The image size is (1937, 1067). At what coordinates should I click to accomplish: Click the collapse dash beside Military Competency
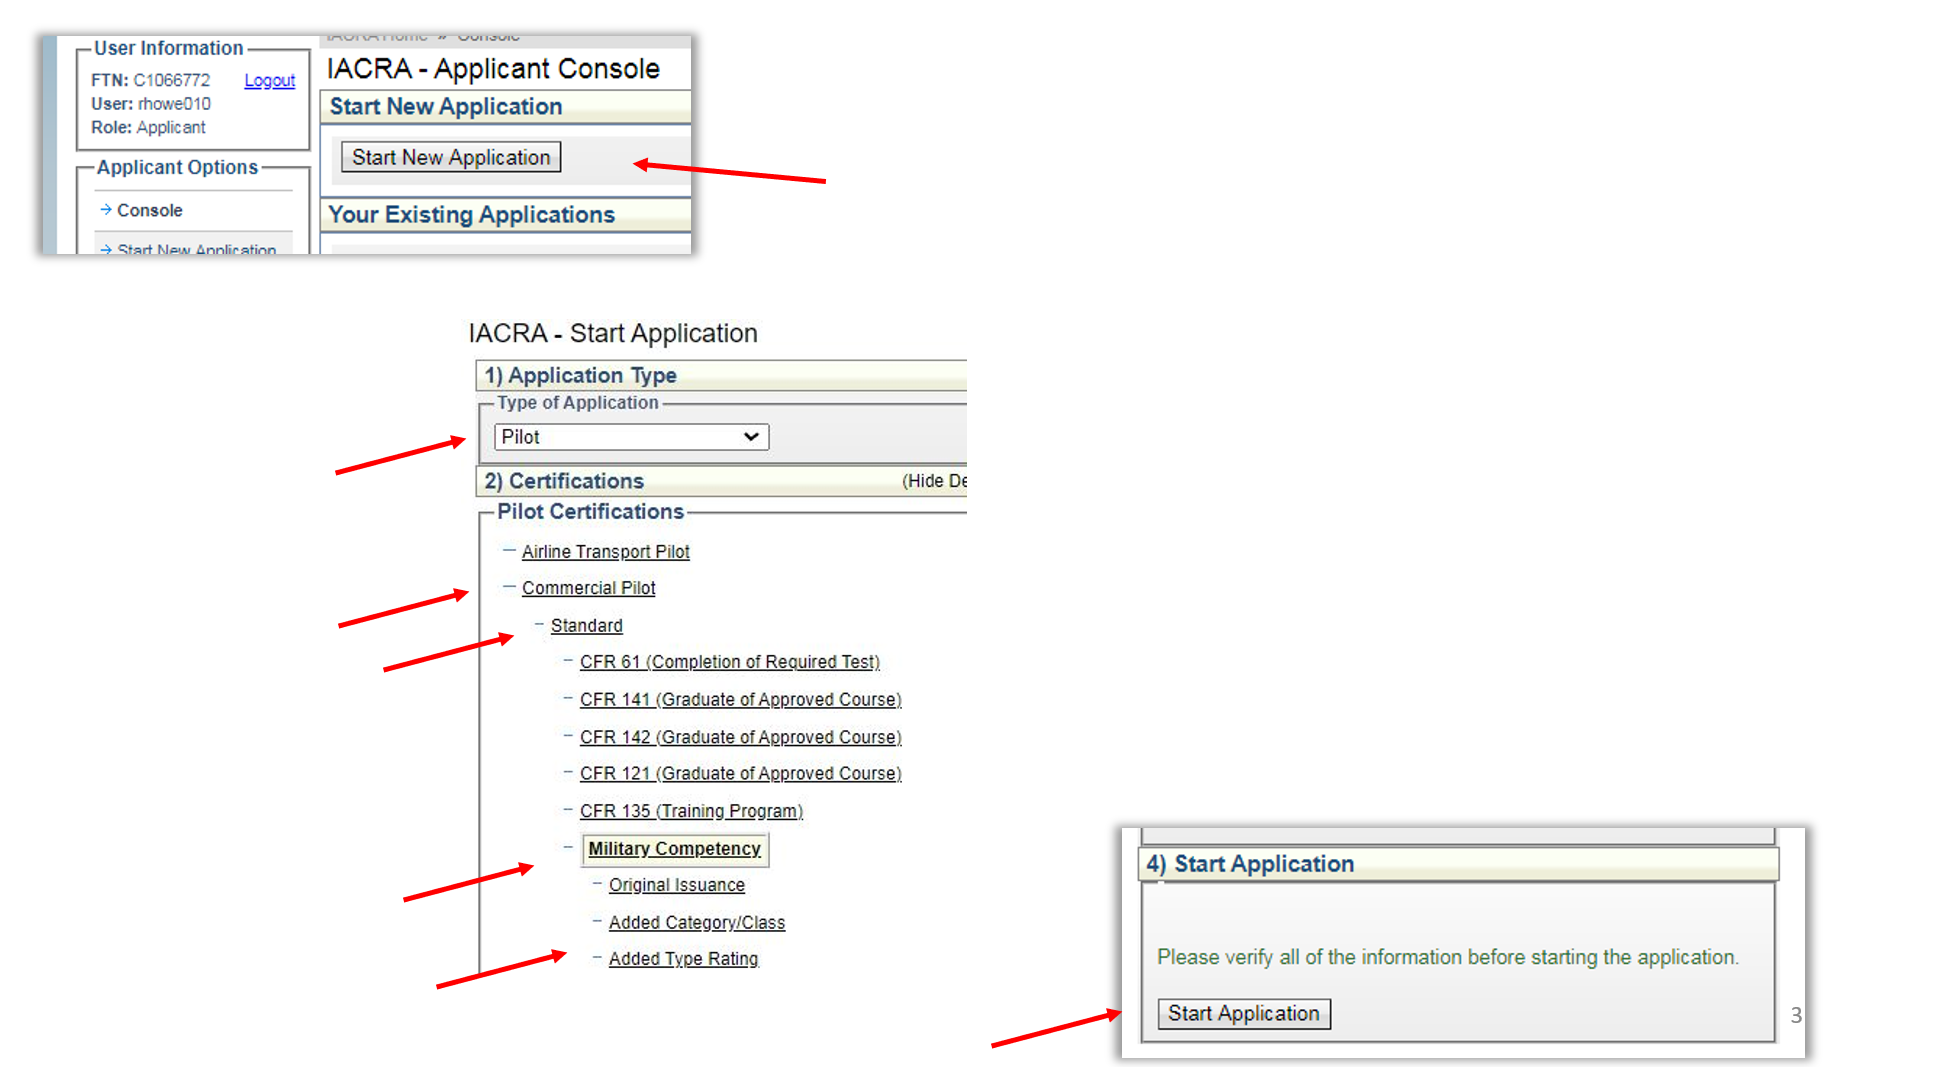click(x=568, y=847)
